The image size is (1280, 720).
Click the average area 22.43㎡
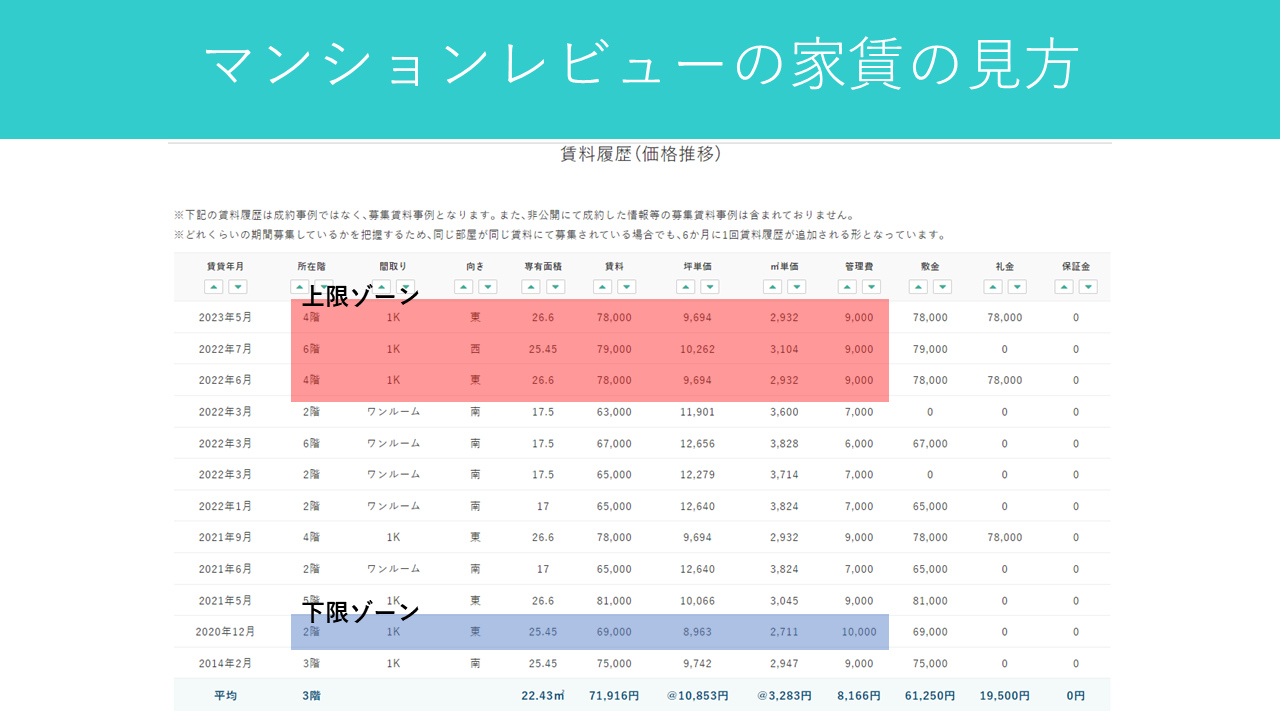tap(543, 695)
